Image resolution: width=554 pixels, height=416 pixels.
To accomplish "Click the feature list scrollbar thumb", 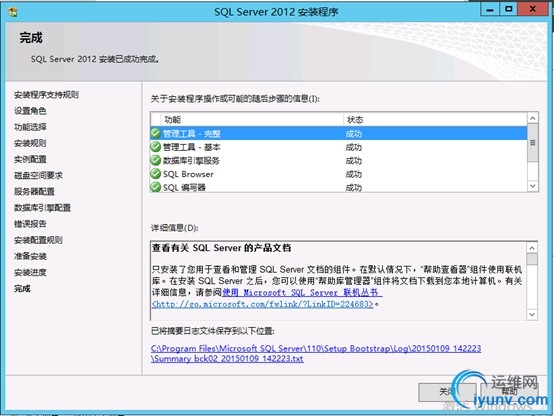I will 533,143.
